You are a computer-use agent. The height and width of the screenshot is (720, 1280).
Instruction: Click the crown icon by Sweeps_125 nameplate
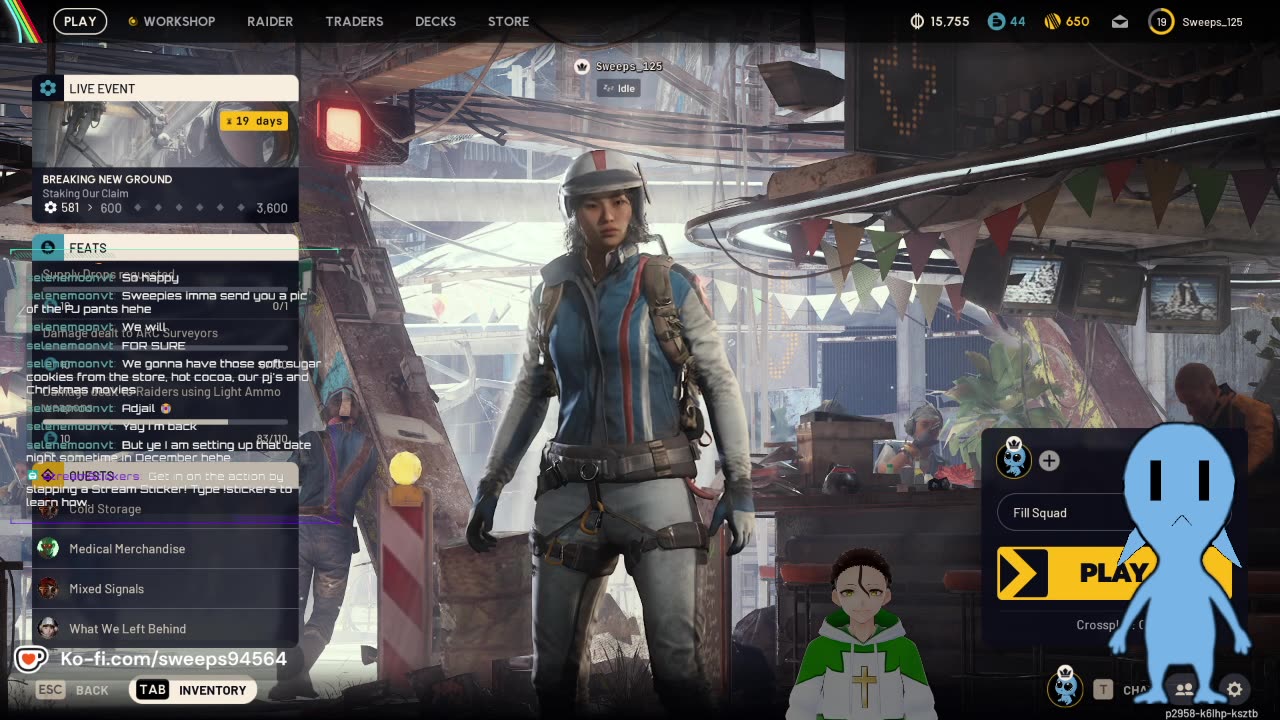582,66
